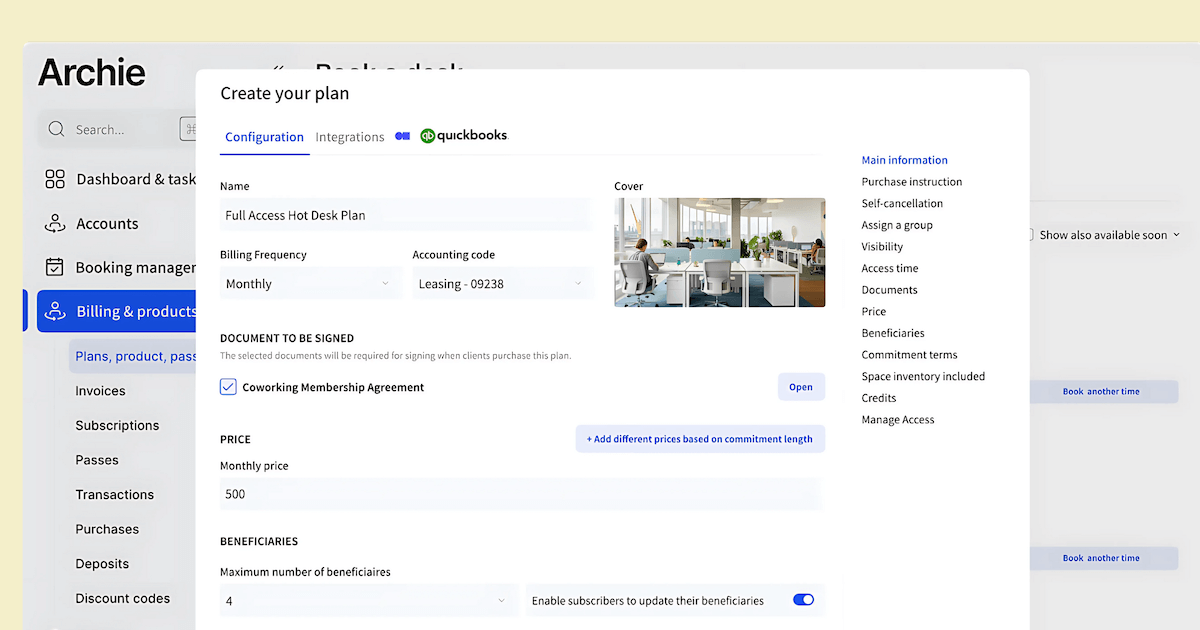Click the QuickBooks logo
The width and height of the screenshot is (1200, 630).
464,136
